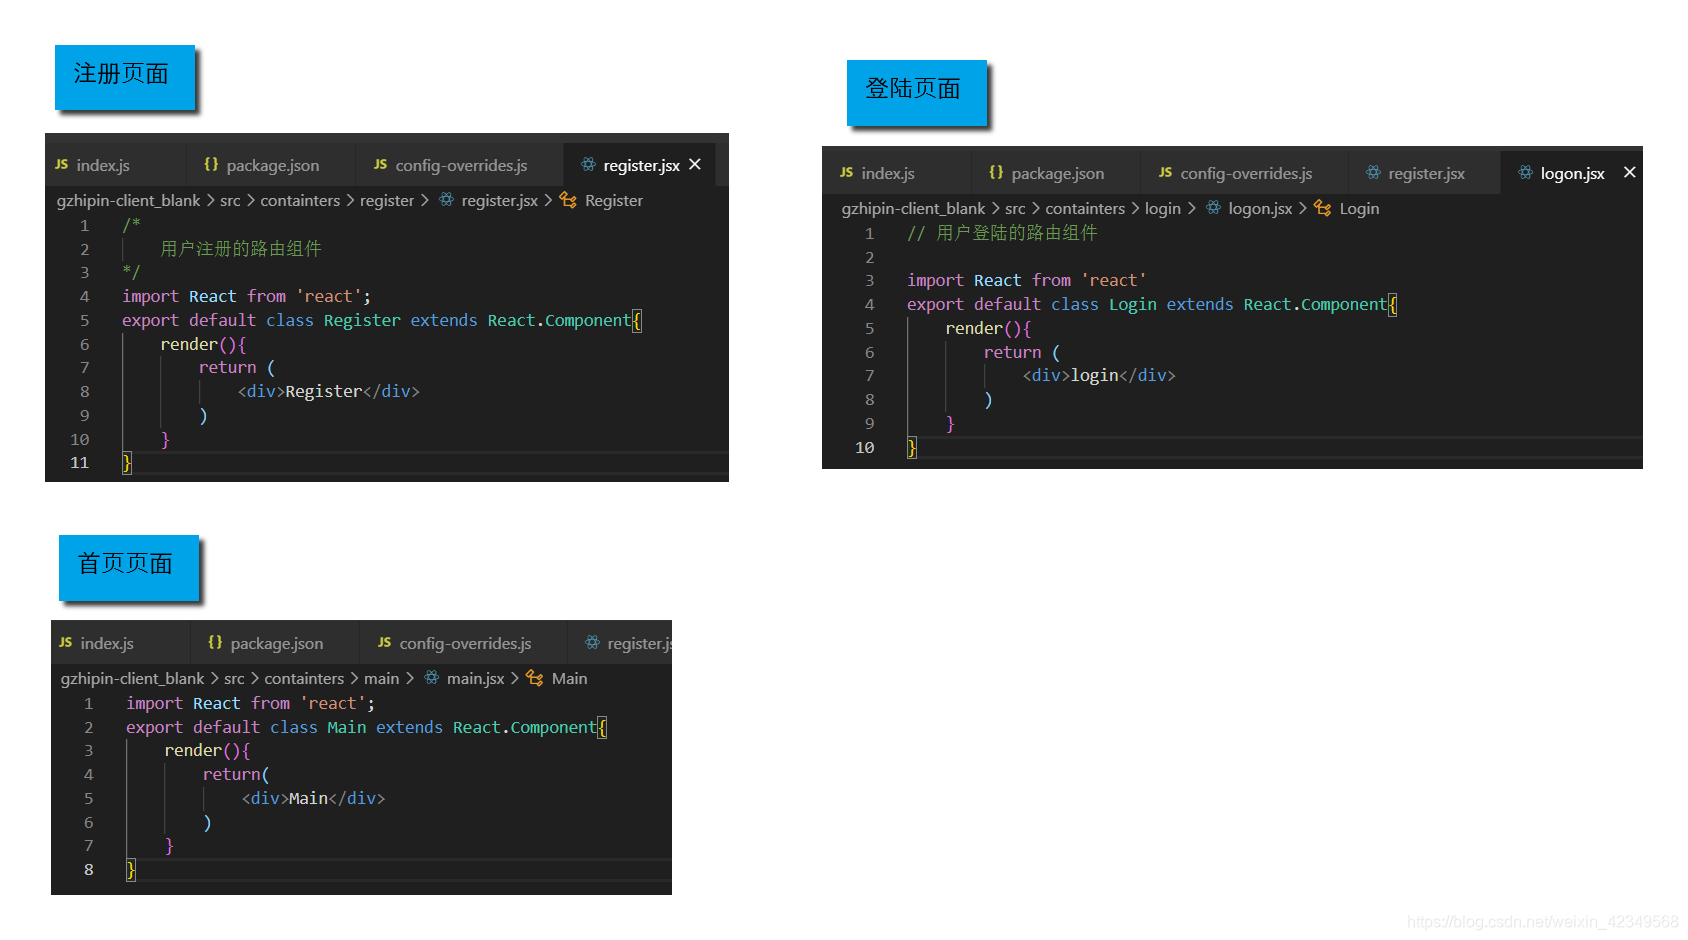Select the active register.jsx tab
This screenshot has height=940, width=1688.
(x=641, y=165)
